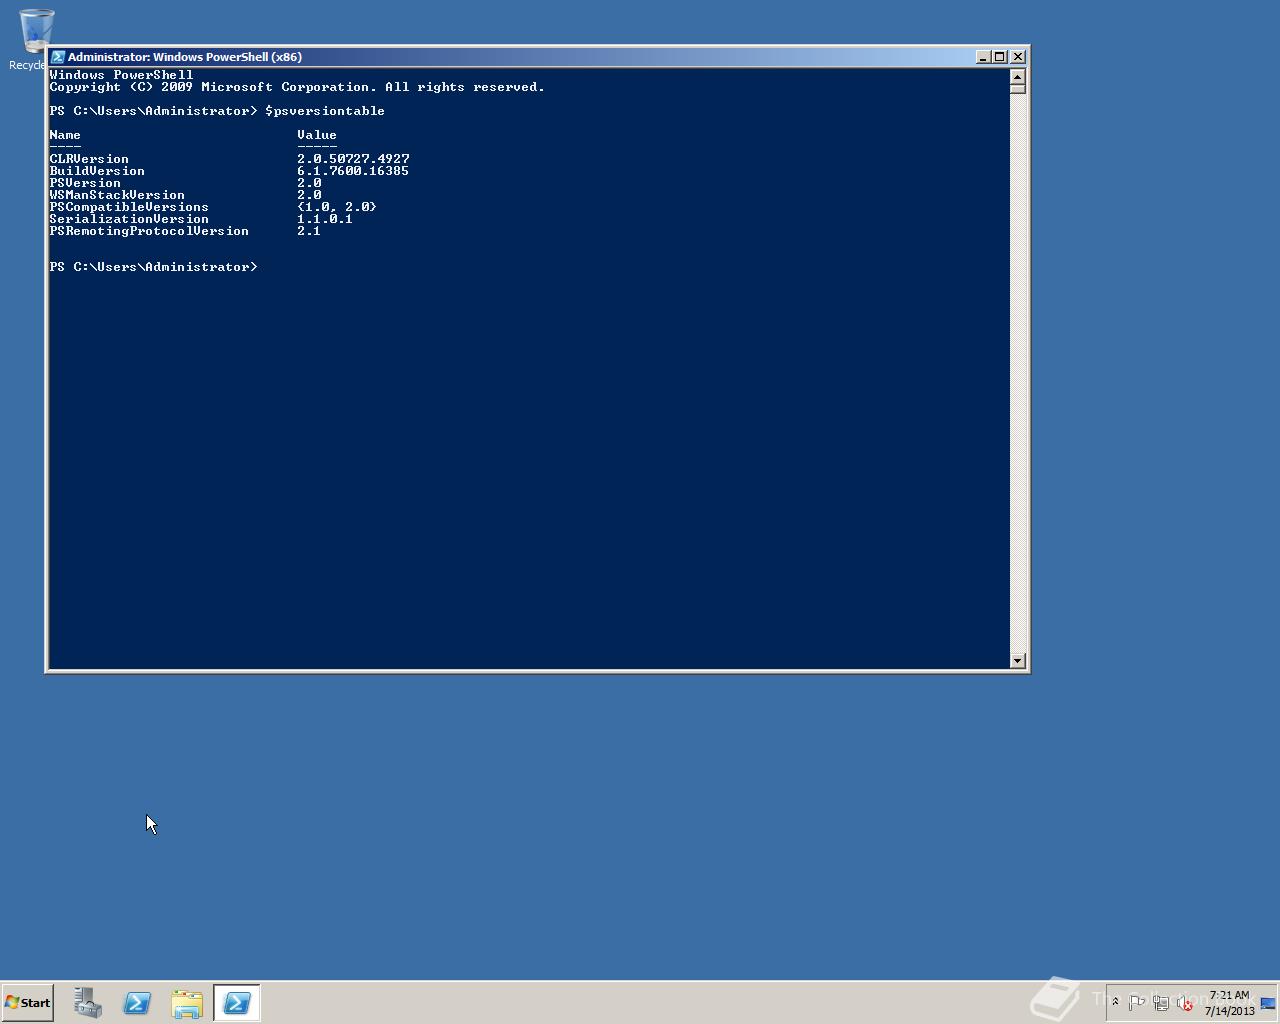Open the Action Center flag icon
Screen dimensions: 1280x1024
[x=1137, y=1003]
